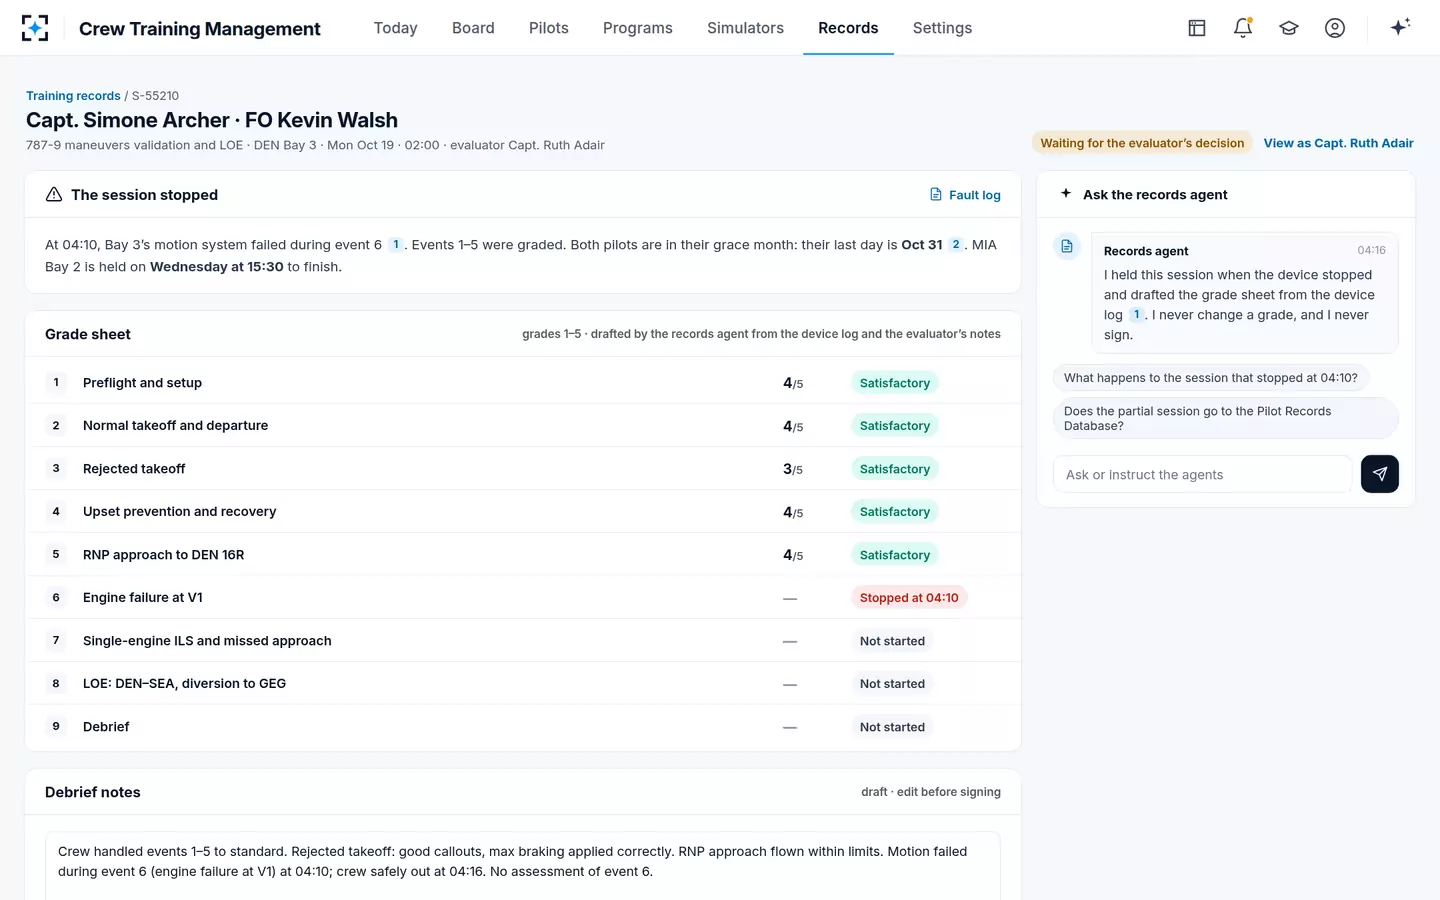
Task: Click 'Waiting for the evaluator's decision' status badge
Action: [x=1142, y=143]
